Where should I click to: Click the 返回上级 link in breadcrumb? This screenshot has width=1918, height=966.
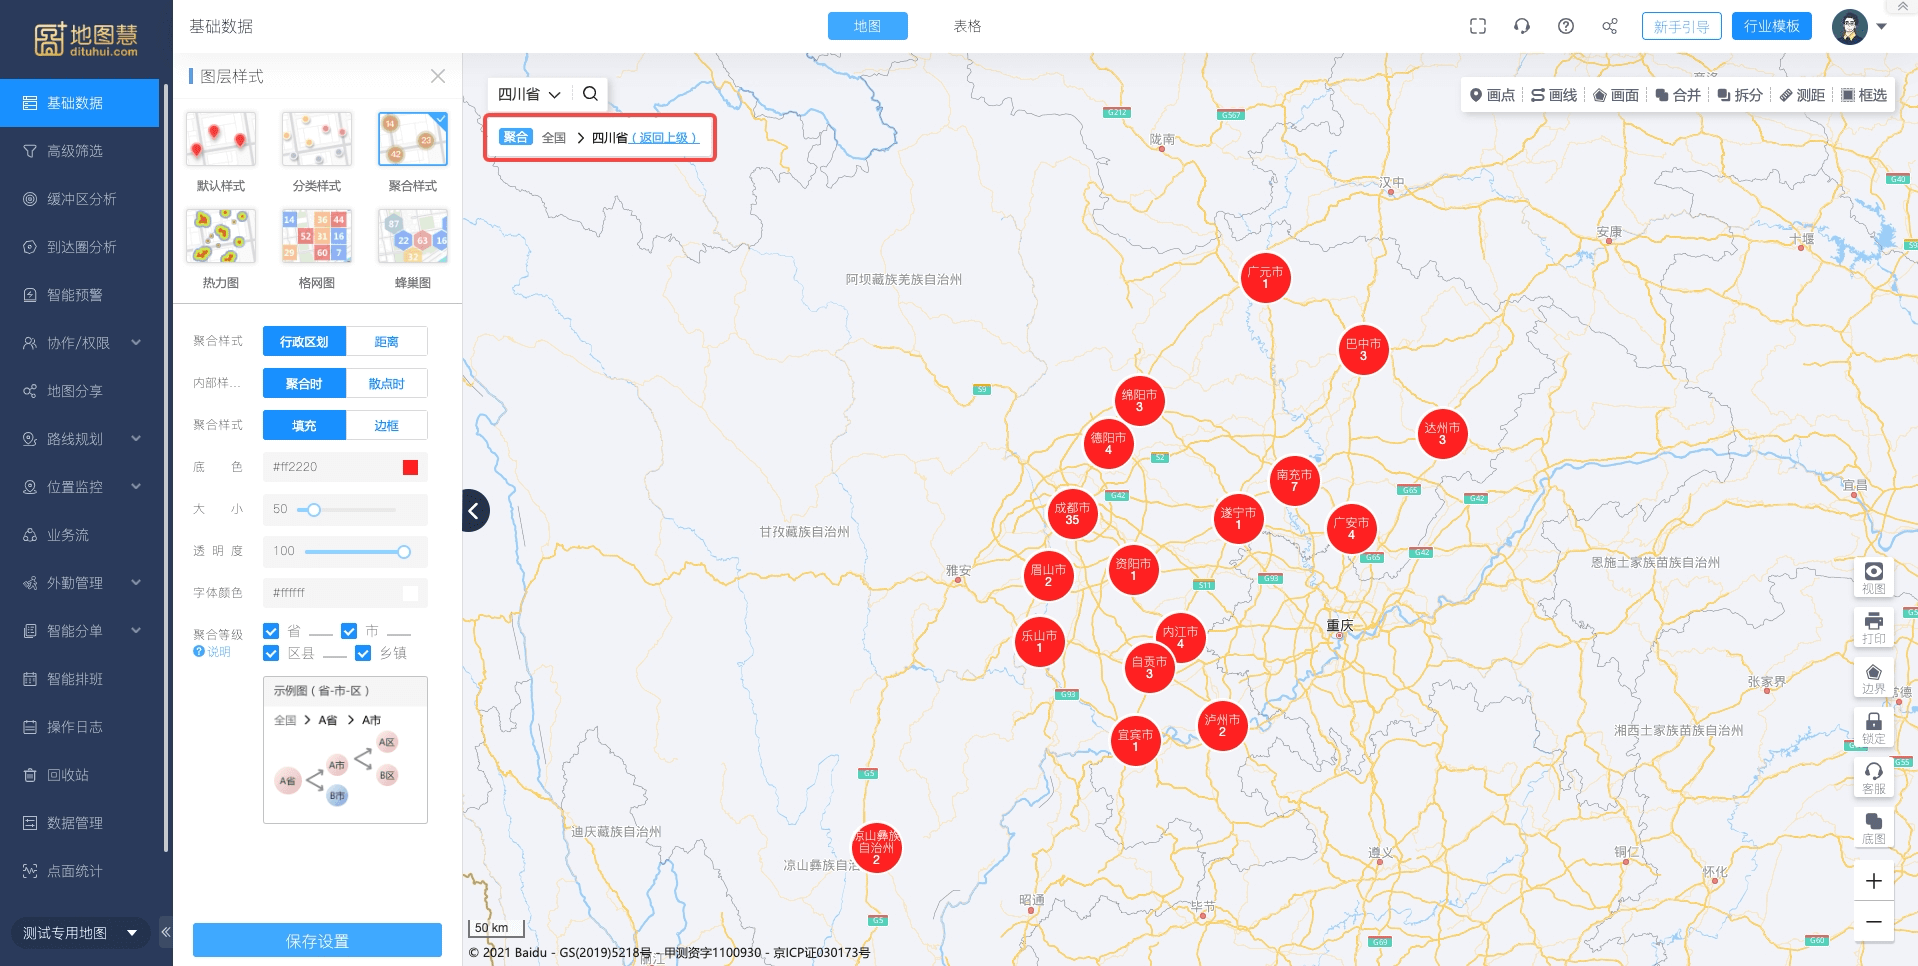[664, 138]
